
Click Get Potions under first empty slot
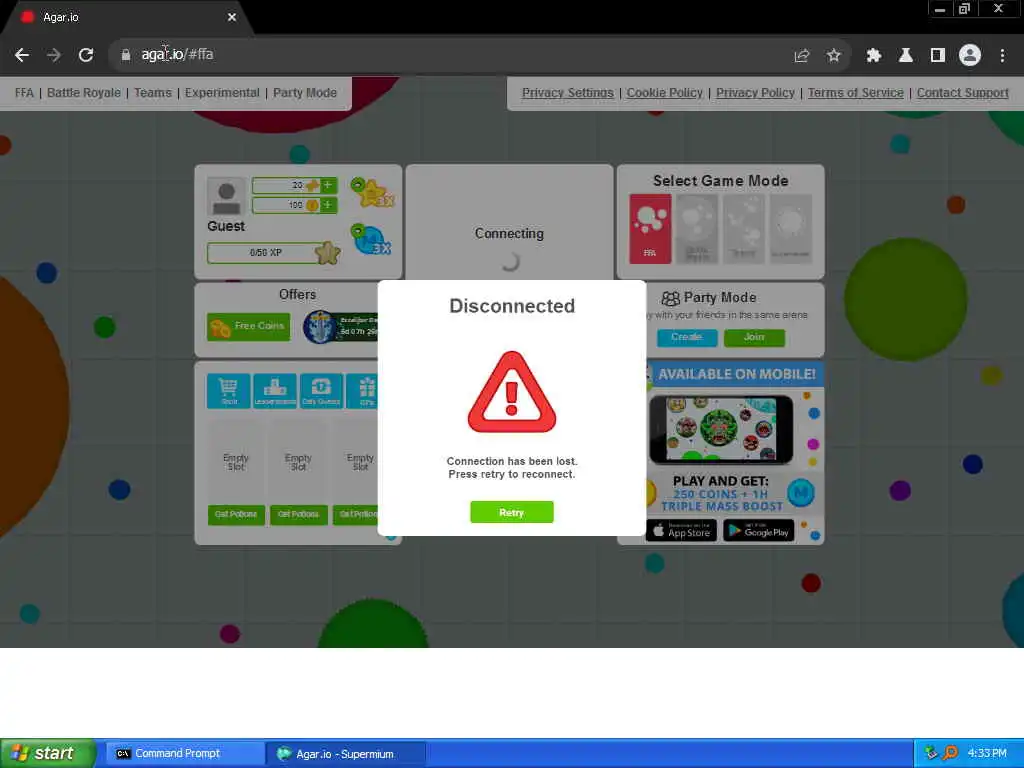click(x=236, y=515)
